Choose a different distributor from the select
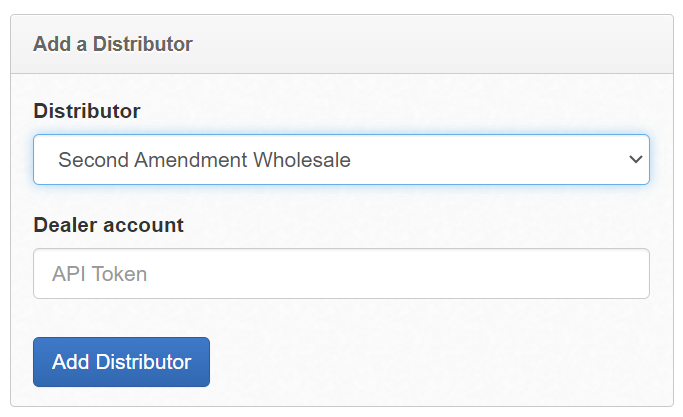Viewport: 683px width, 417px height. coord(341,159)
